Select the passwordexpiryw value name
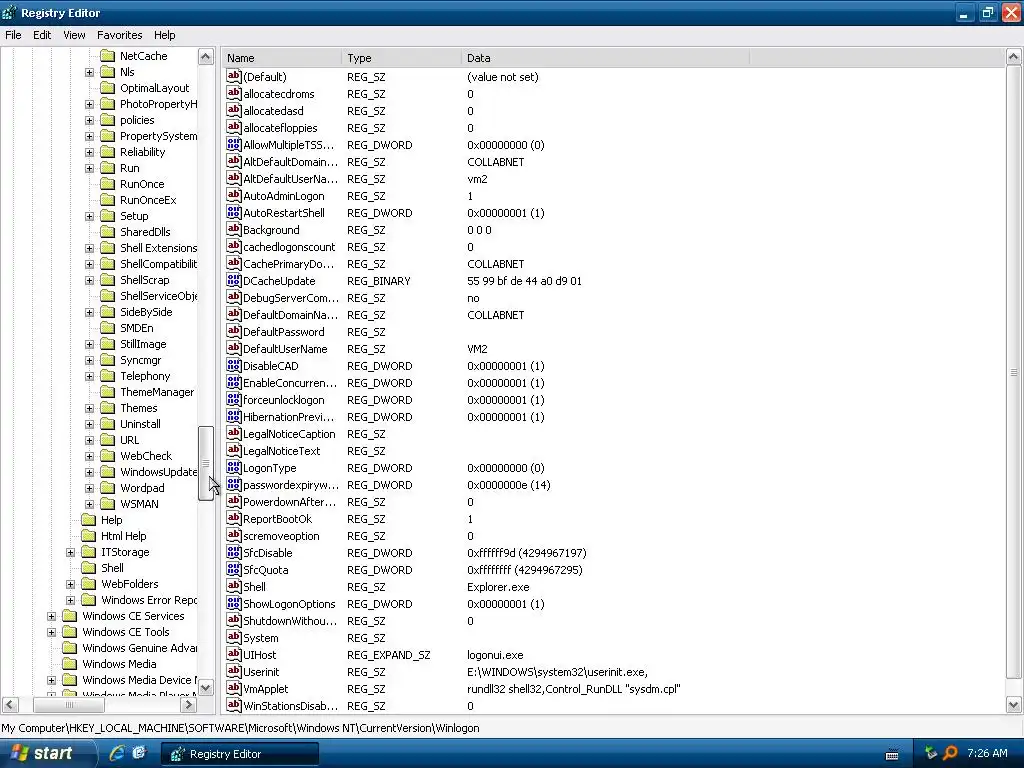 click(x=291, y=485)
